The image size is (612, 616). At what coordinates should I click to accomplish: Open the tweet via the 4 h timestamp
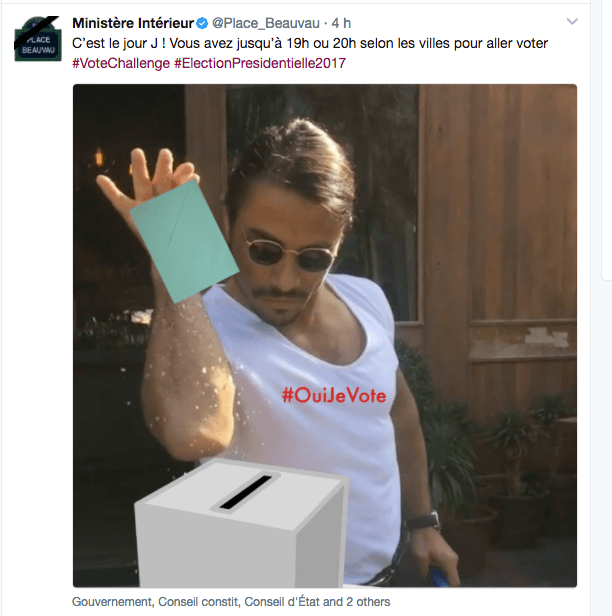tap(341, 24)
